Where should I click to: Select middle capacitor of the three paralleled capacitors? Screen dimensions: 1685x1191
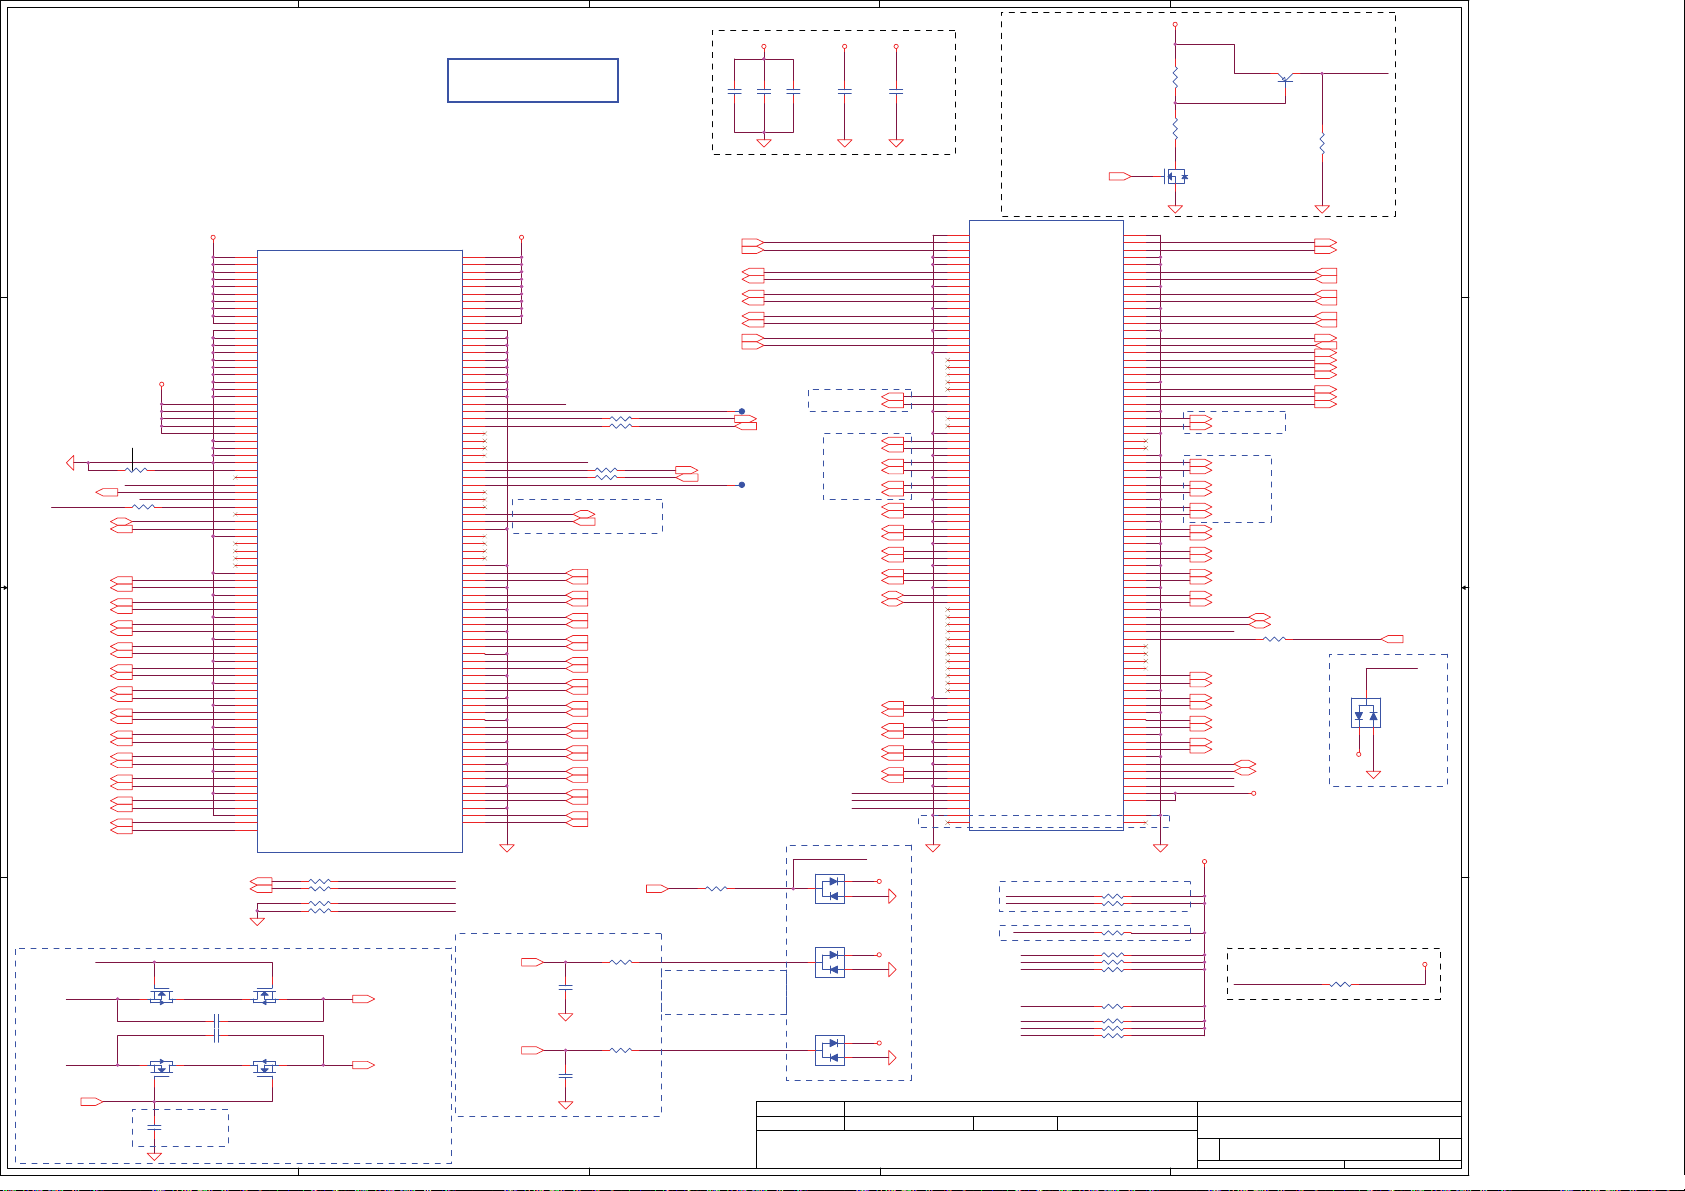click(764, 91)
